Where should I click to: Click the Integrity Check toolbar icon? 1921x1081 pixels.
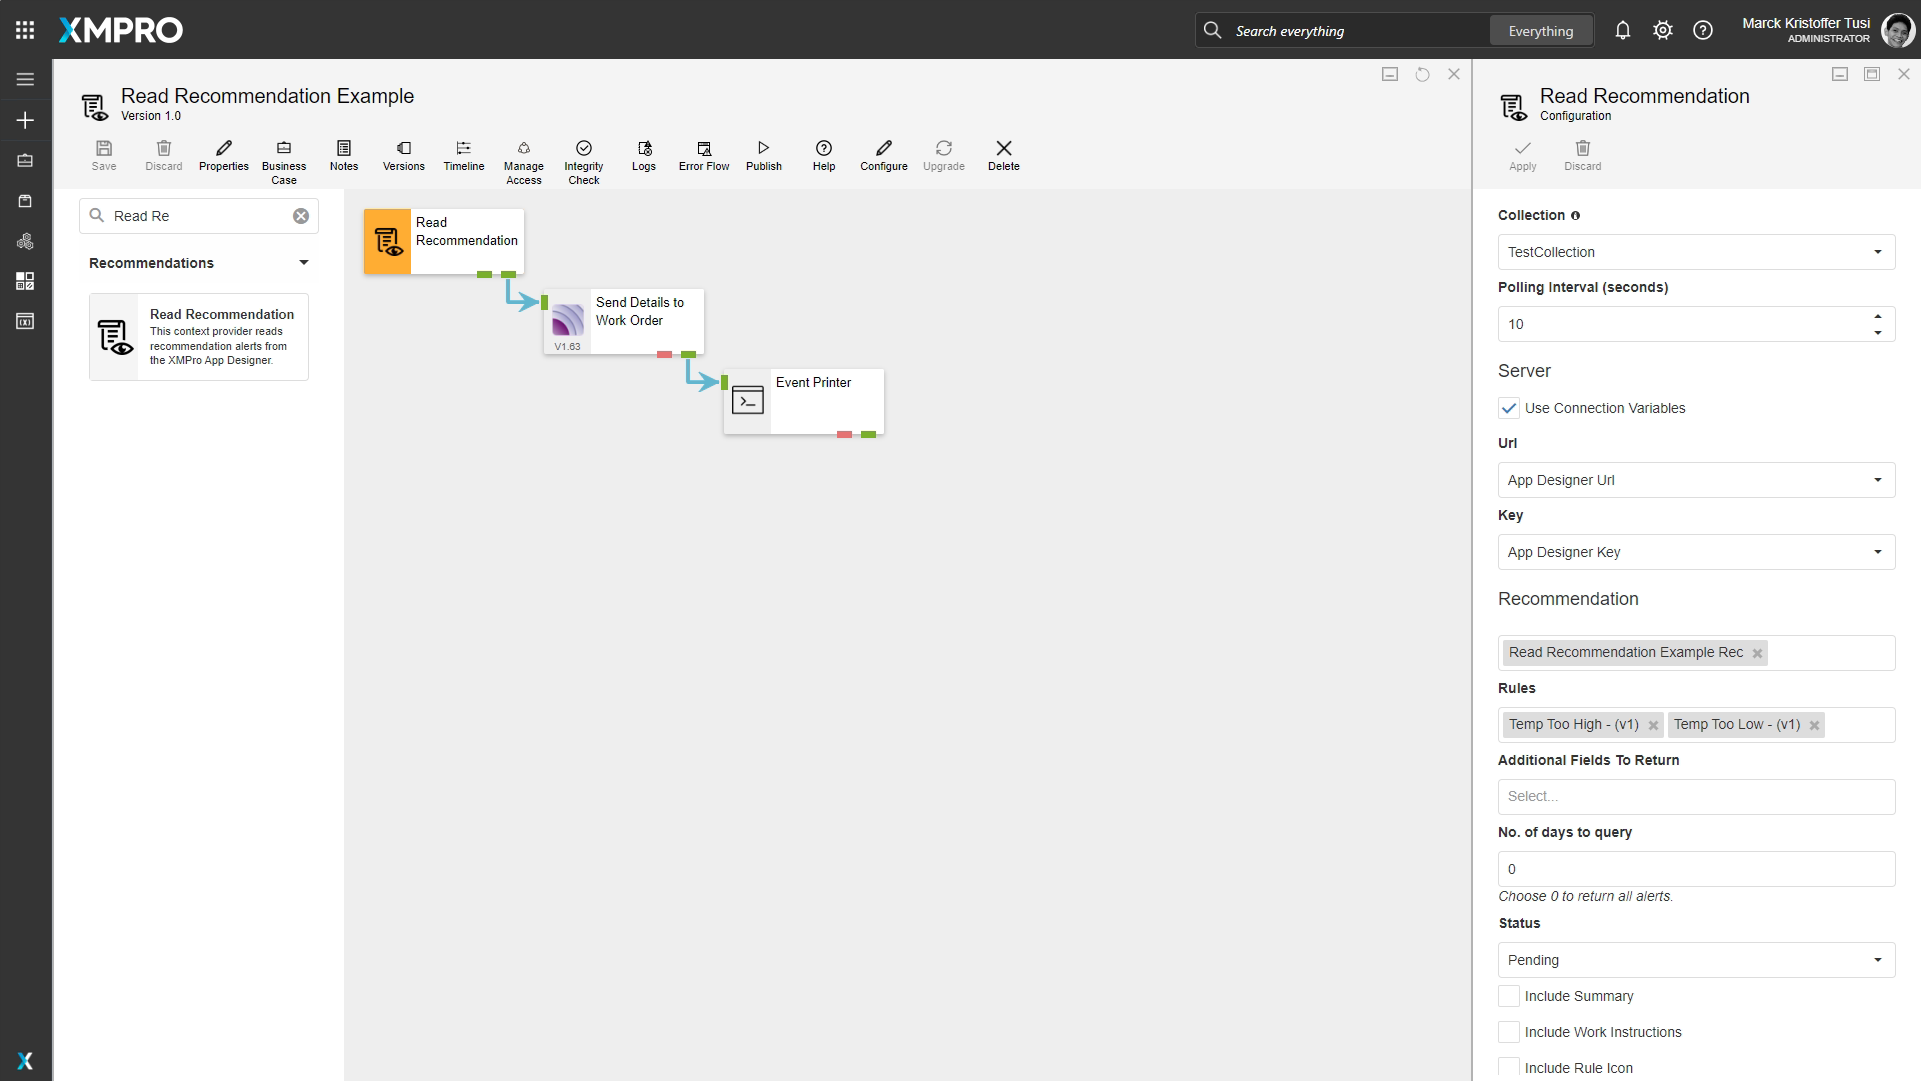tap(584, 149)
